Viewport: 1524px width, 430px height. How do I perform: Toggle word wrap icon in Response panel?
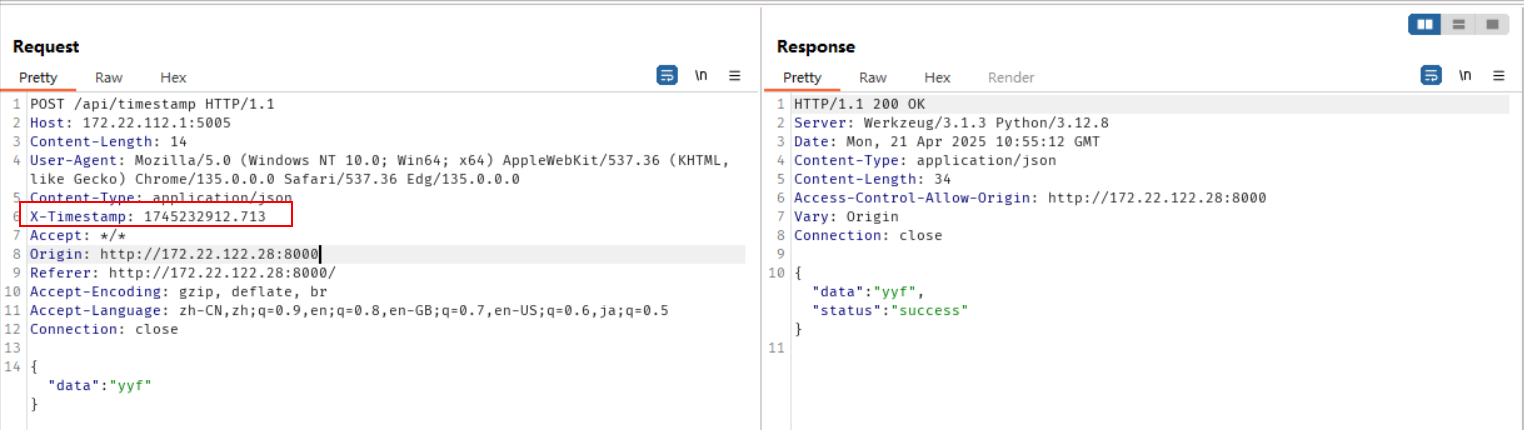pos(1432,75)
